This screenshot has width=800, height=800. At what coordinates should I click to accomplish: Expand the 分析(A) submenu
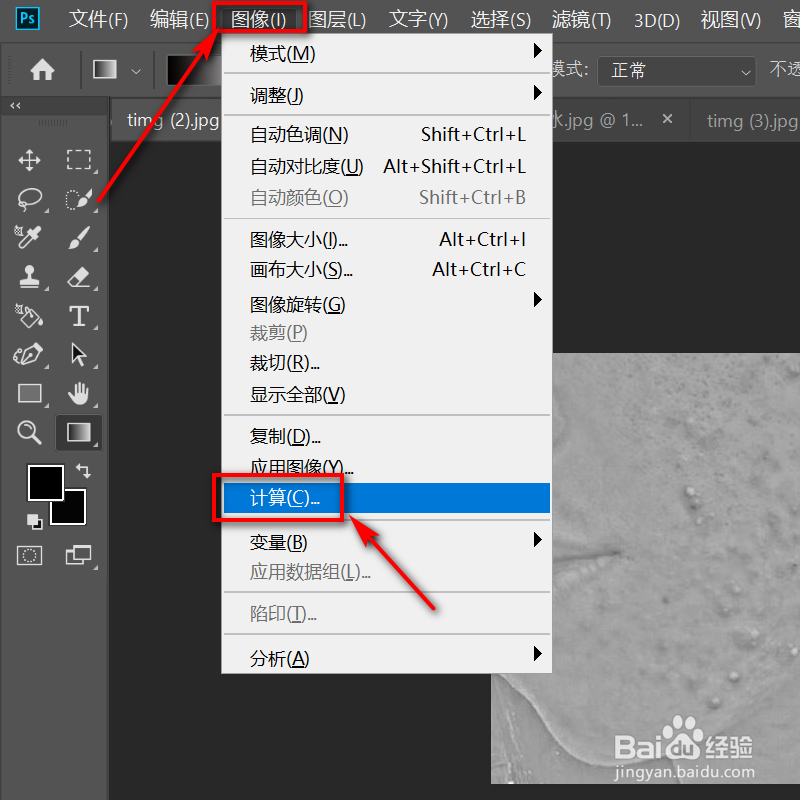click(x=387, y=658)
